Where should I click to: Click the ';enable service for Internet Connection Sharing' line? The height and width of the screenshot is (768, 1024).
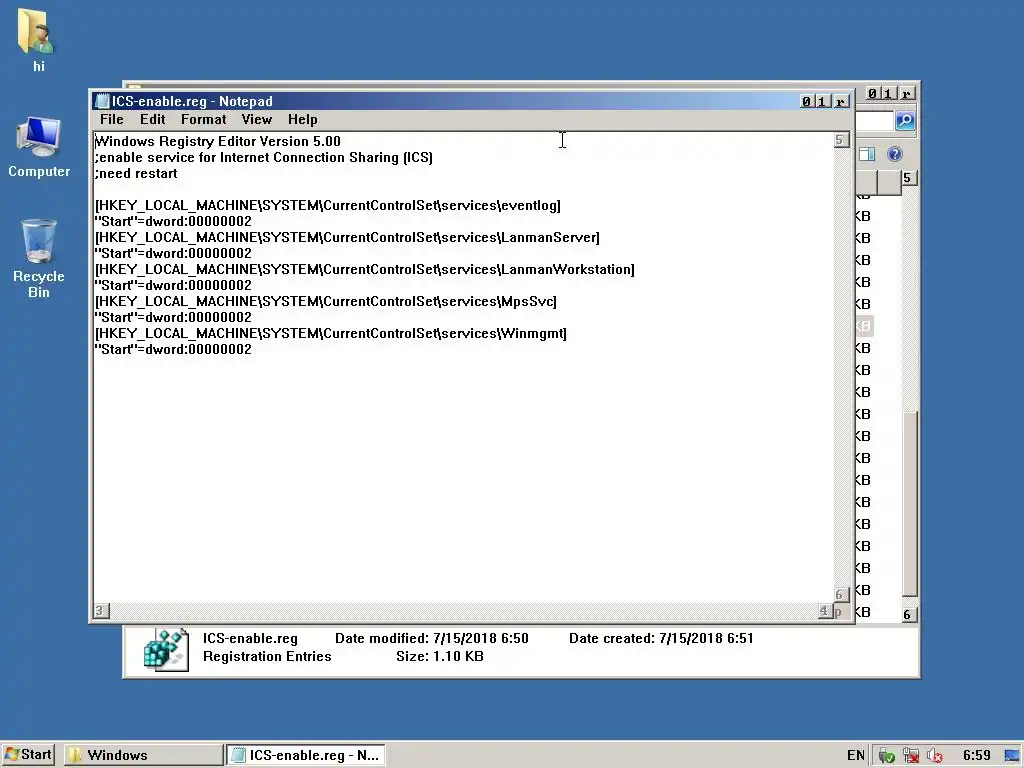264,157
